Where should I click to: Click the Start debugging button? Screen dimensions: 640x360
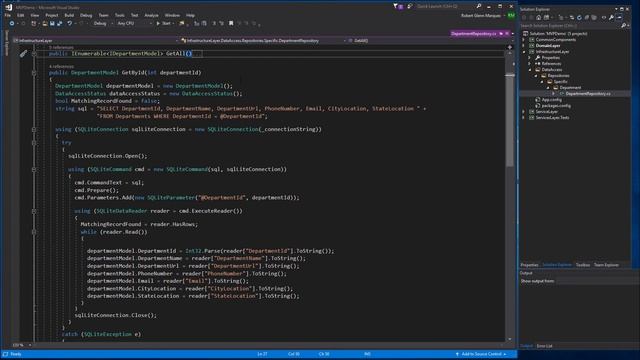click(x=164, y=24)
